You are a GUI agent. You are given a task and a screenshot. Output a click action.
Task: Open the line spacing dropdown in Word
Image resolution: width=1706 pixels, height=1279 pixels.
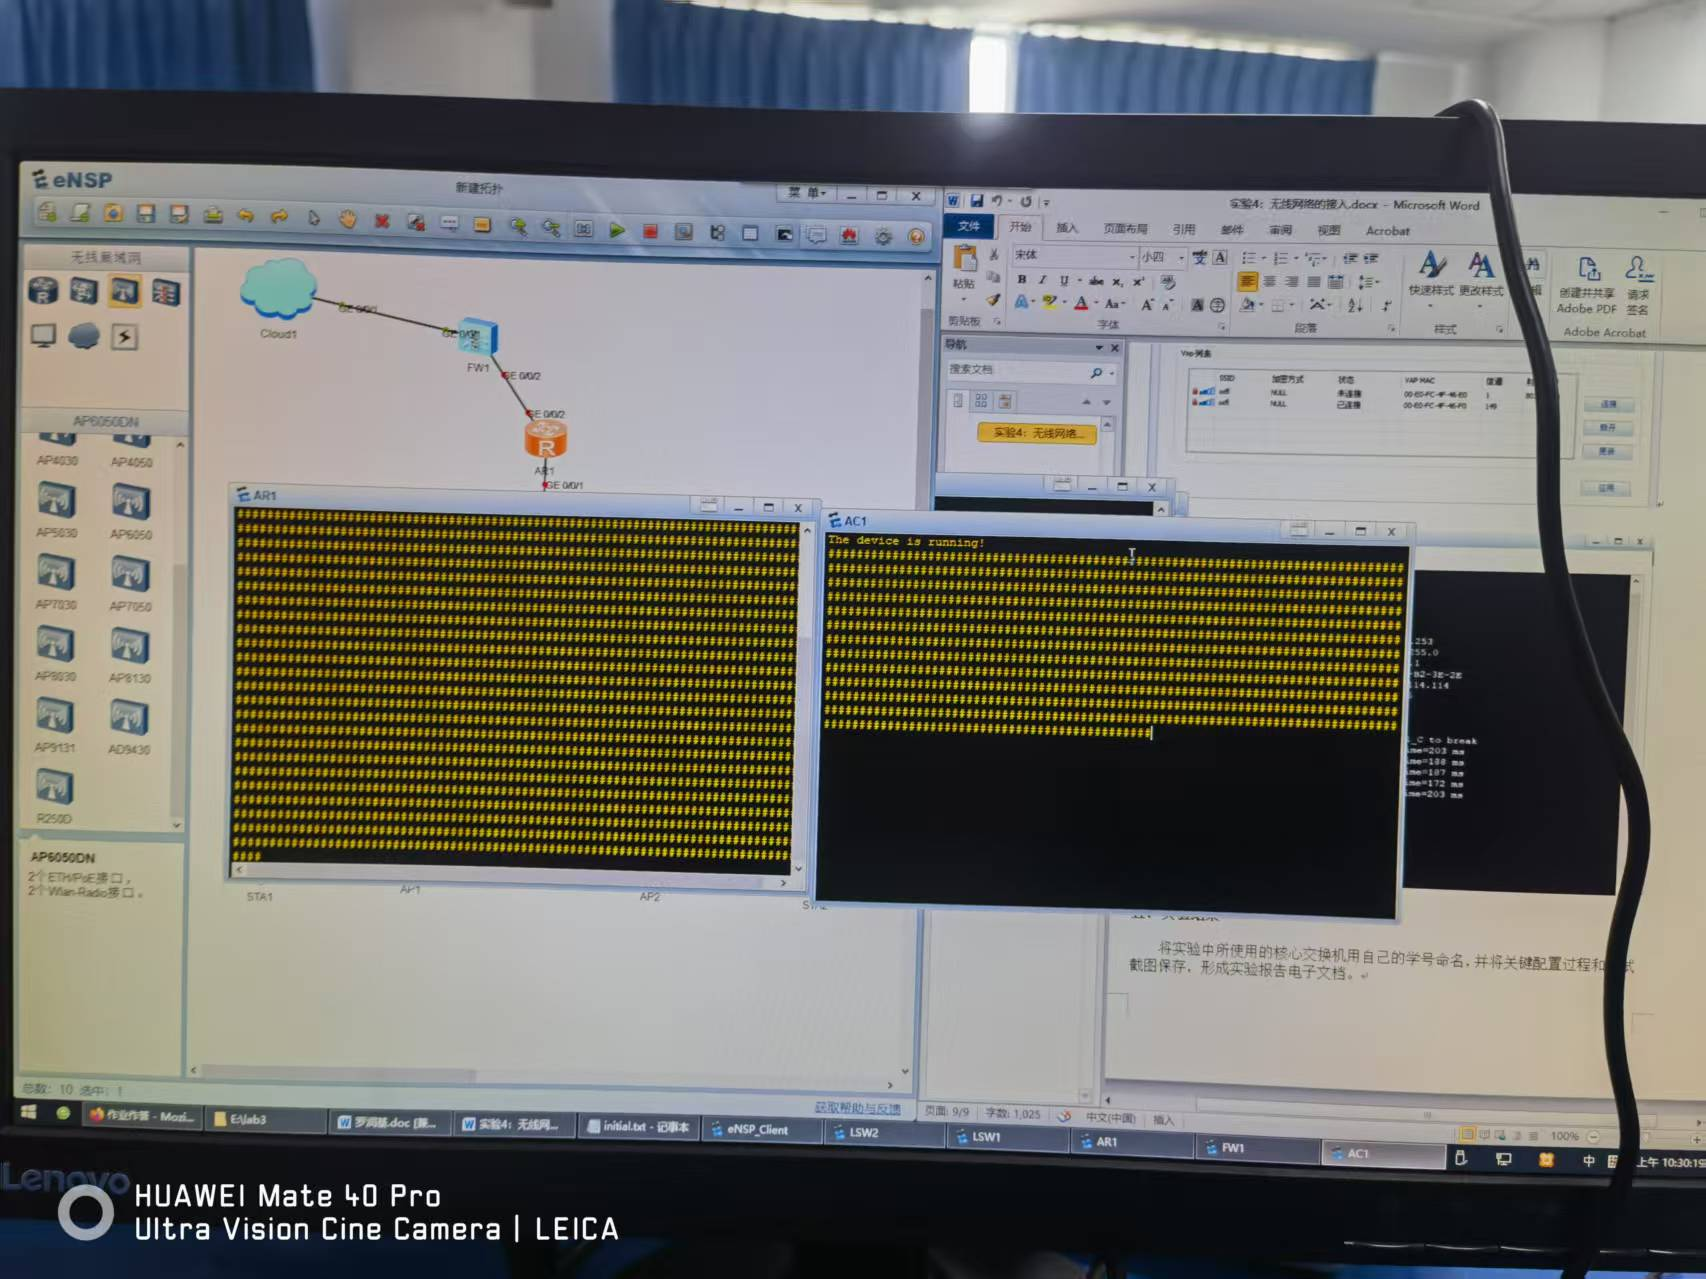1369,283
